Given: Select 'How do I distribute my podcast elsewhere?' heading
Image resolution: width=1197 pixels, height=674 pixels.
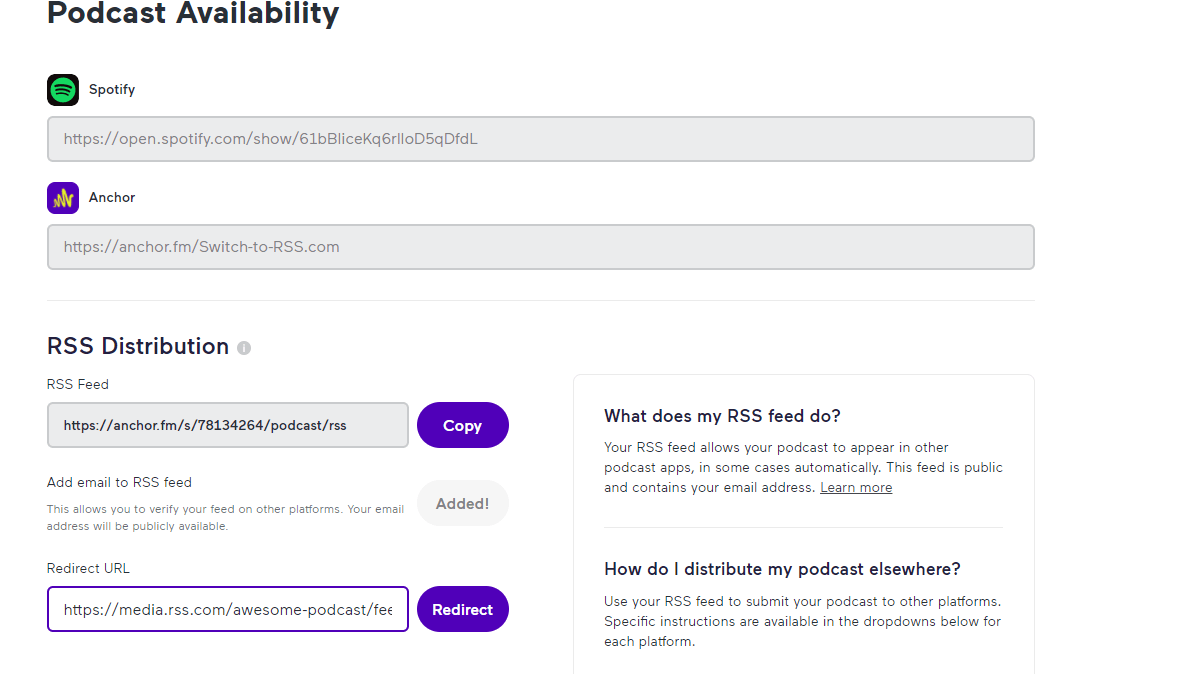Looking at the screenshot, I should click(x=782, y=569).
